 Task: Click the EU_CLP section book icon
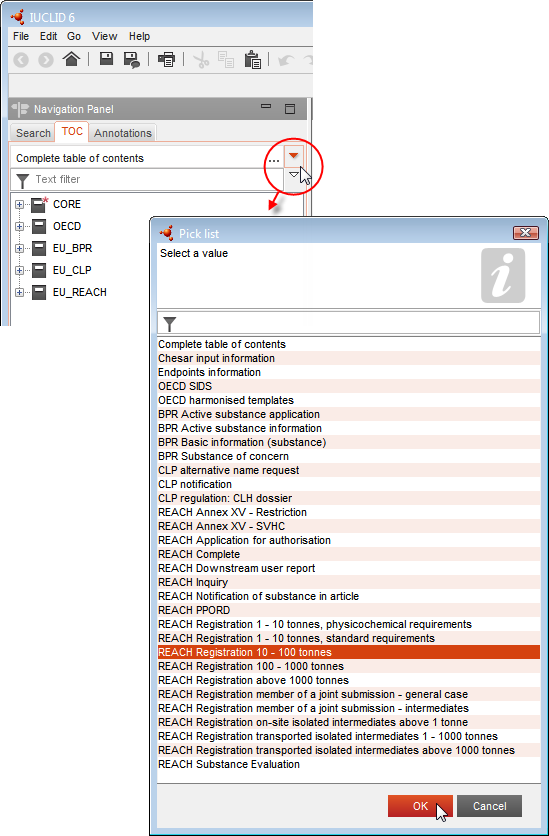tap(39, 270)
